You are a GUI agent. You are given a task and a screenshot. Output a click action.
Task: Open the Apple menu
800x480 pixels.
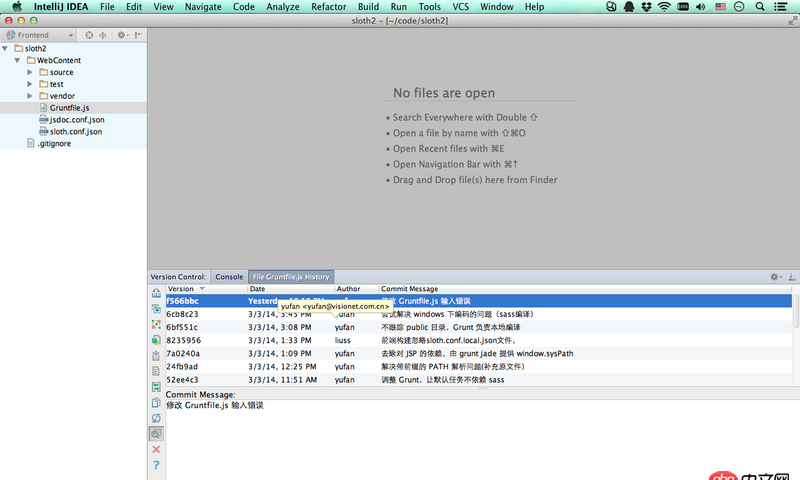coord(17,7)
